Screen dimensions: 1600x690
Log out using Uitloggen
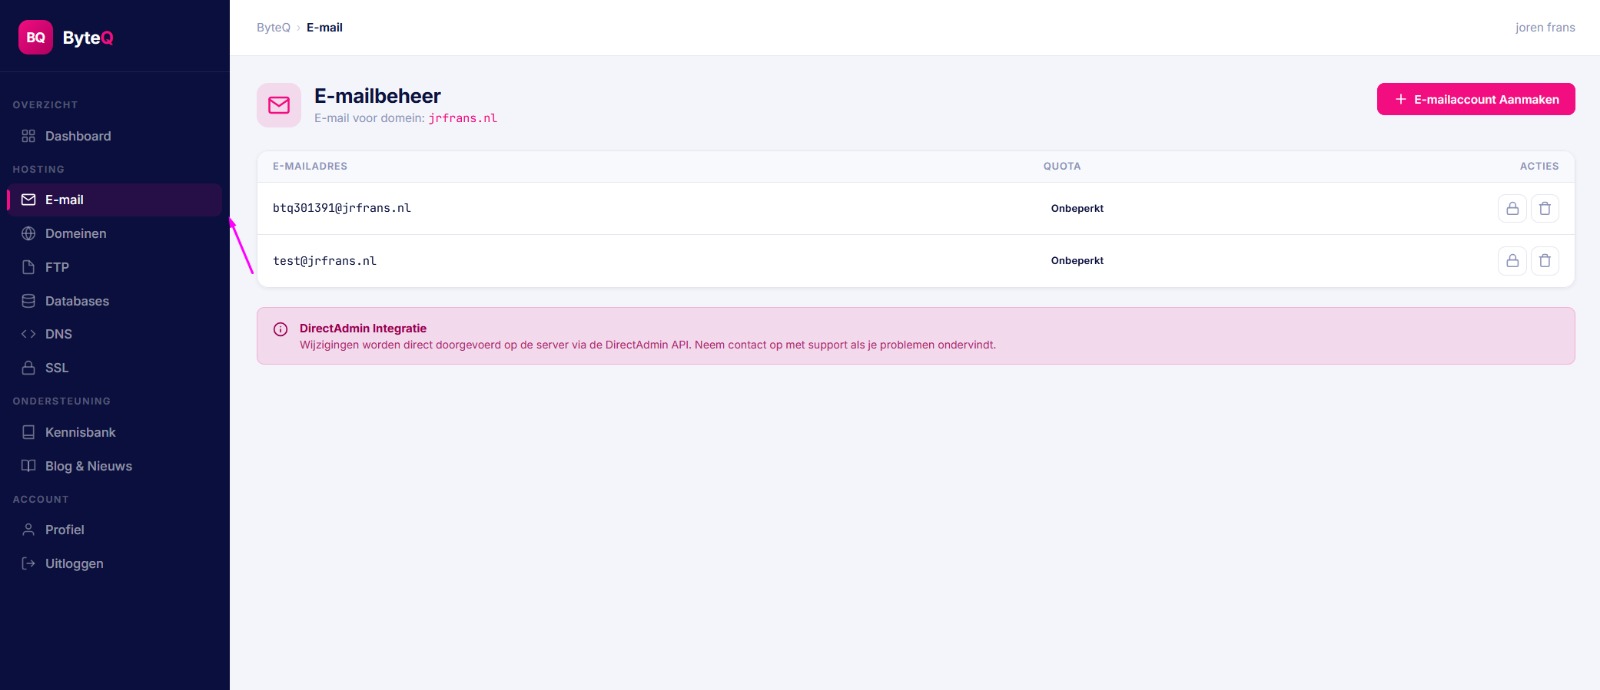(74, 564)
